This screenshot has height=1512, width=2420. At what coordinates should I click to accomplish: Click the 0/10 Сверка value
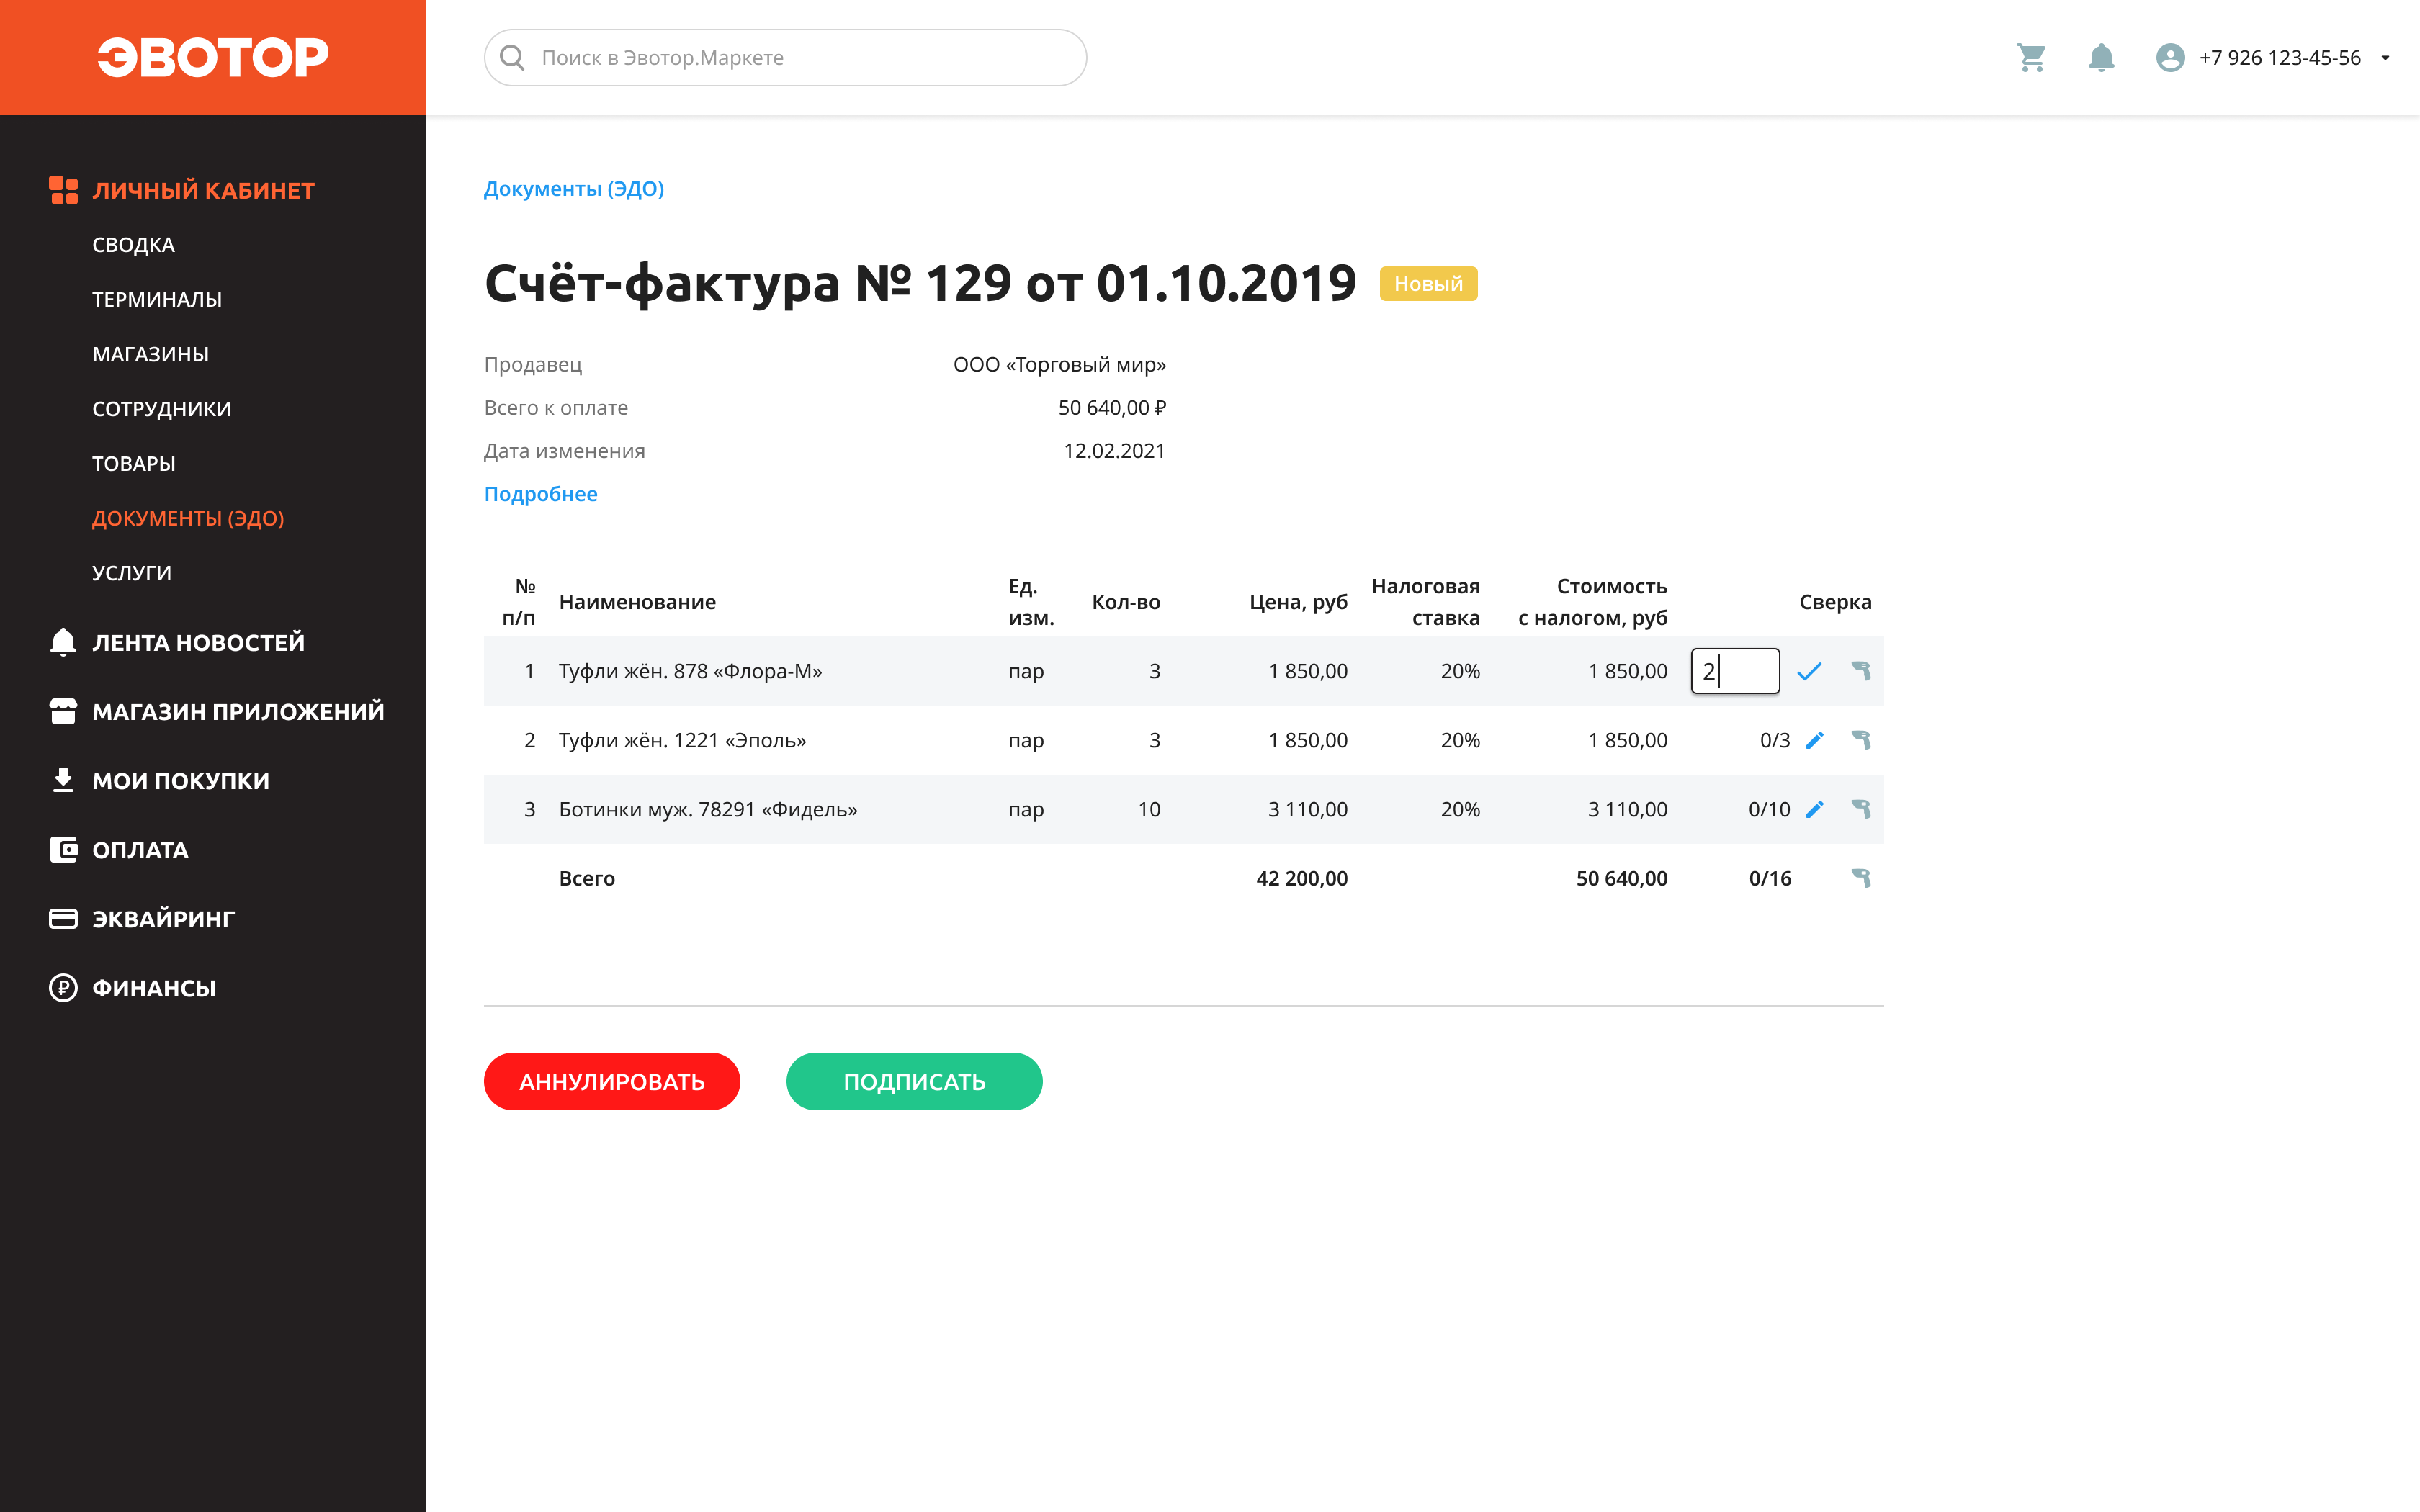pyautogui.click(x=1769, y=809)
